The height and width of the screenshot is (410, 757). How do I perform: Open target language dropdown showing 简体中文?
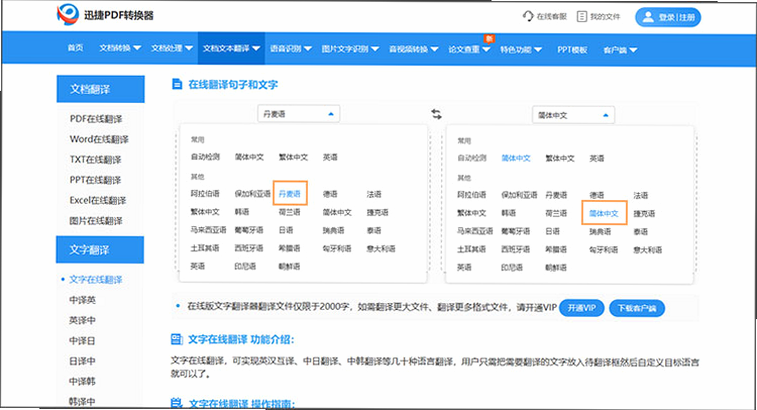click(573, 115)
